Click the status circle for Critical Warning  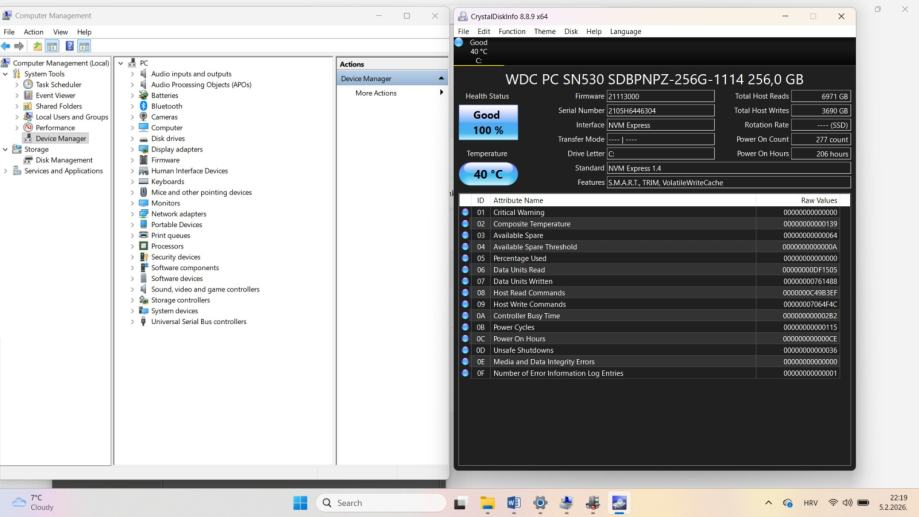pos(465,212)
